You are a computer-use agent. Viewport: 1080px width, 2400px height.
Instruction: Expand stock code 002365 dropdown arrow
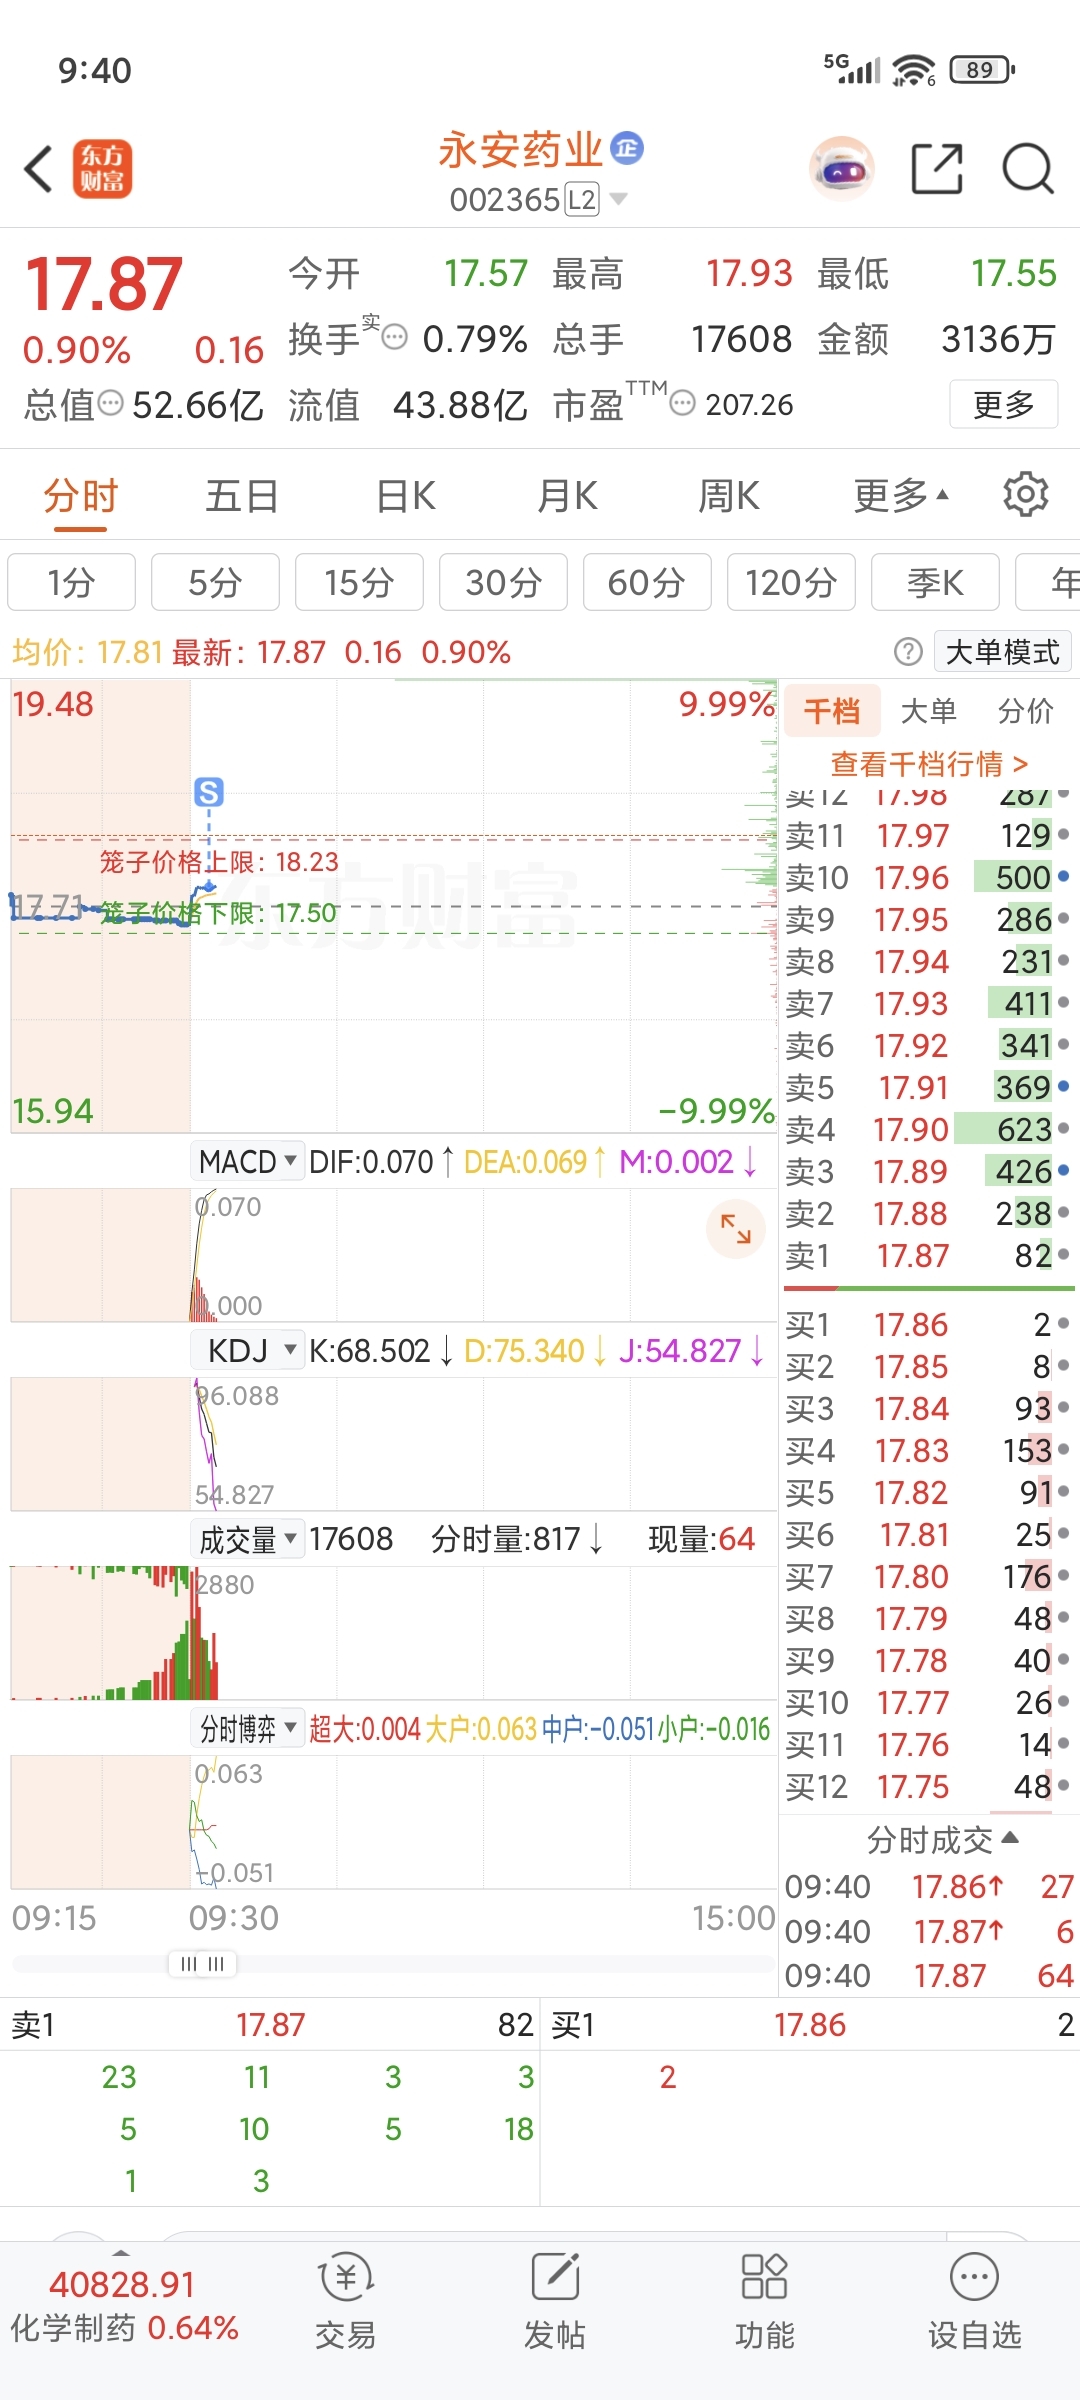(619, 199)
